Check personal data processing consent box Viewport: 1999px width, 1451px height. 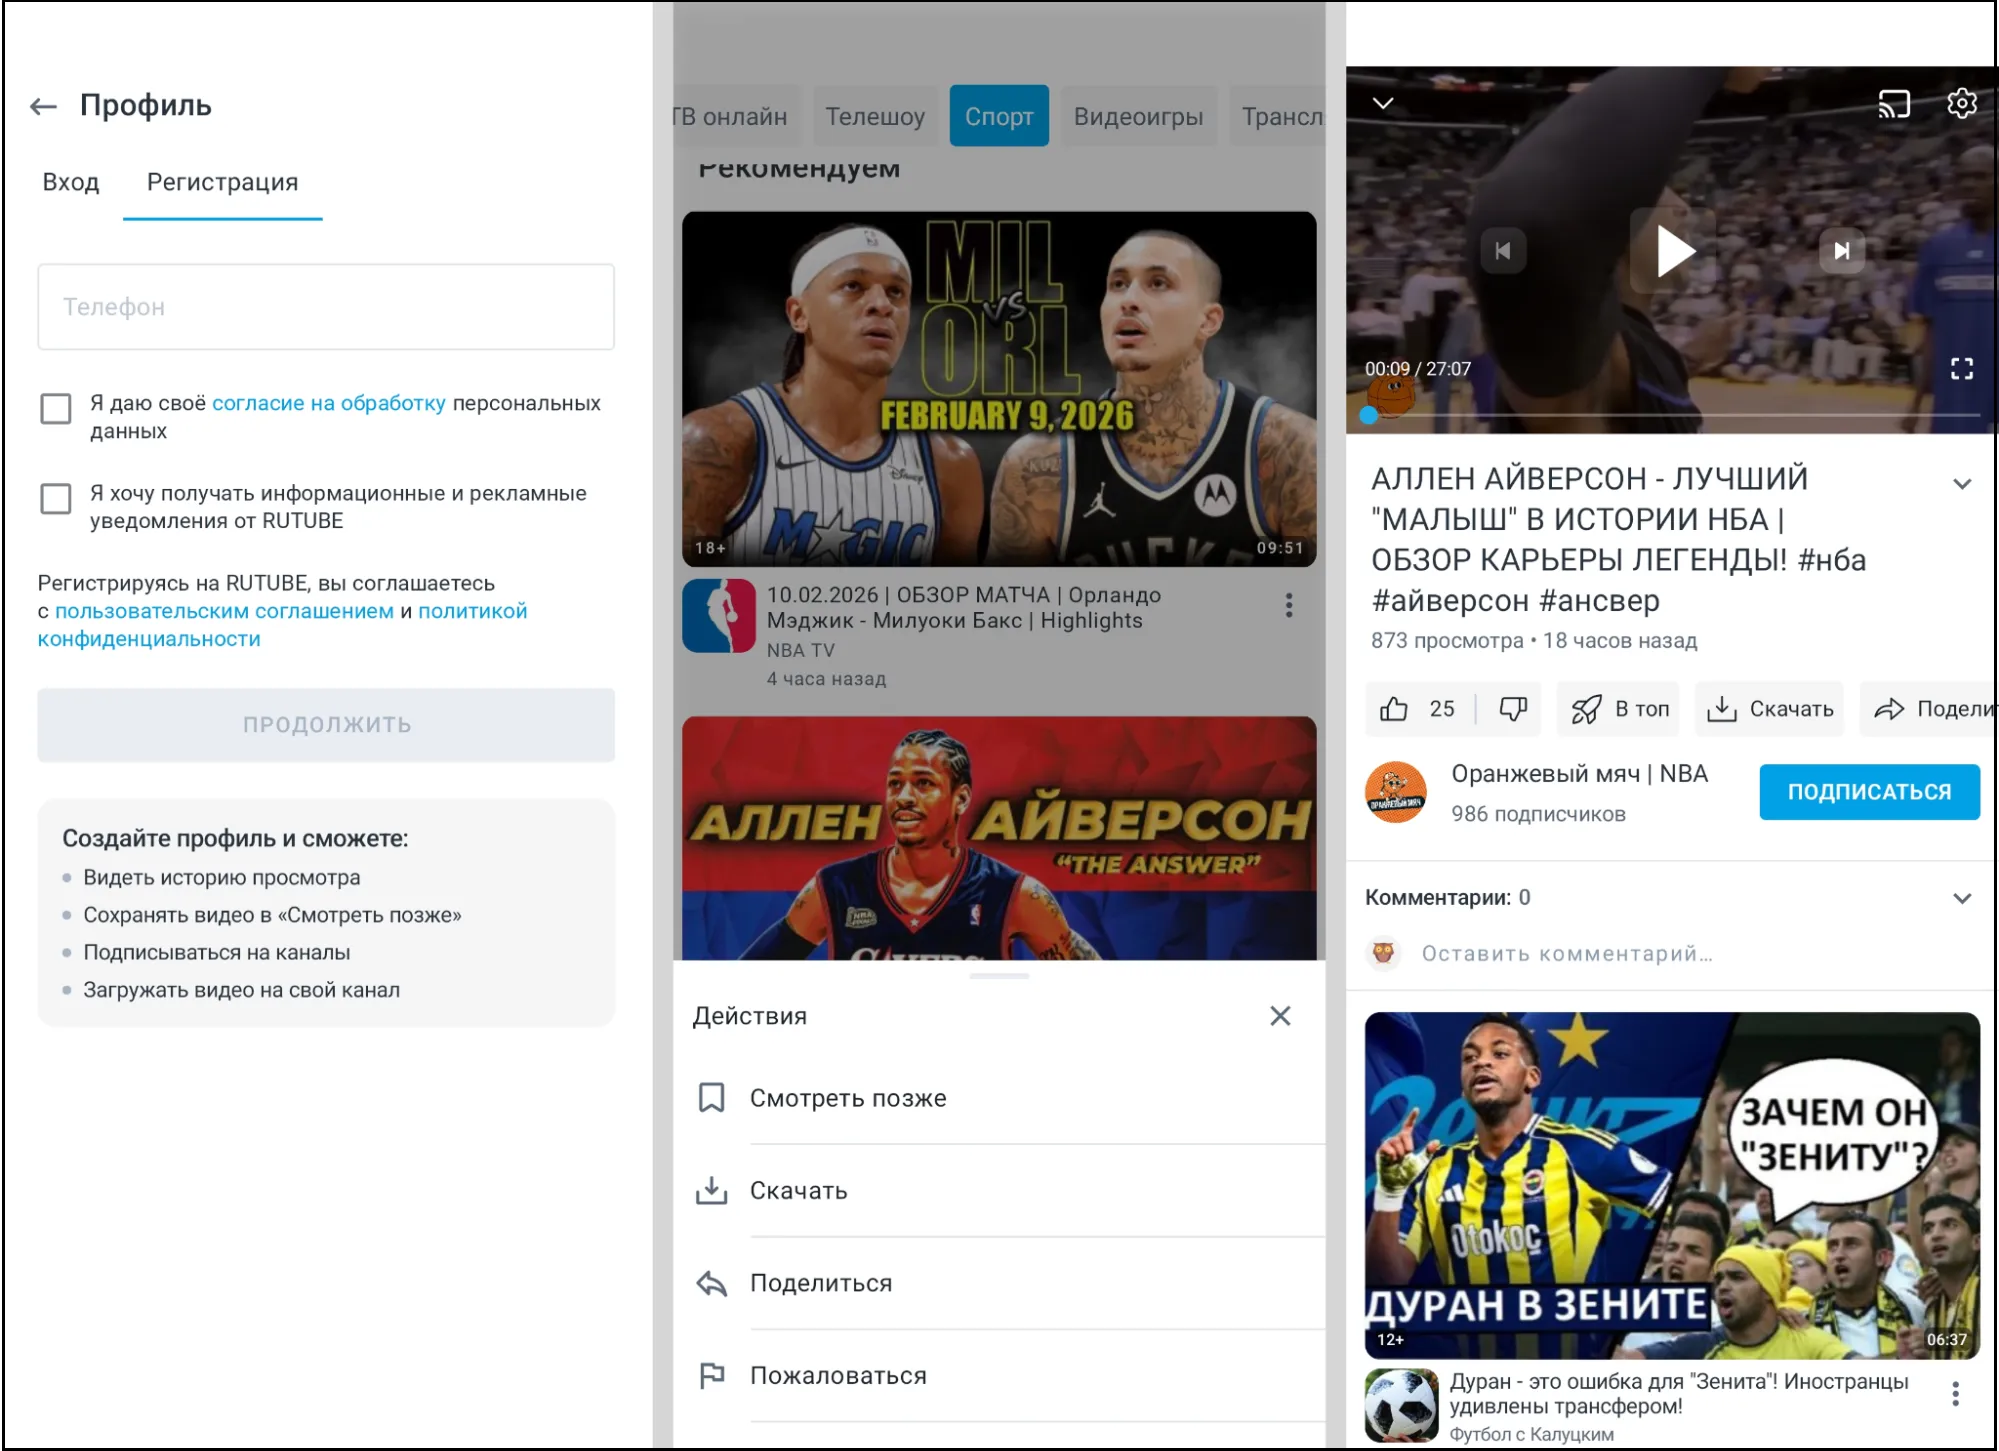pyautogui.click(x=56, y=408)
